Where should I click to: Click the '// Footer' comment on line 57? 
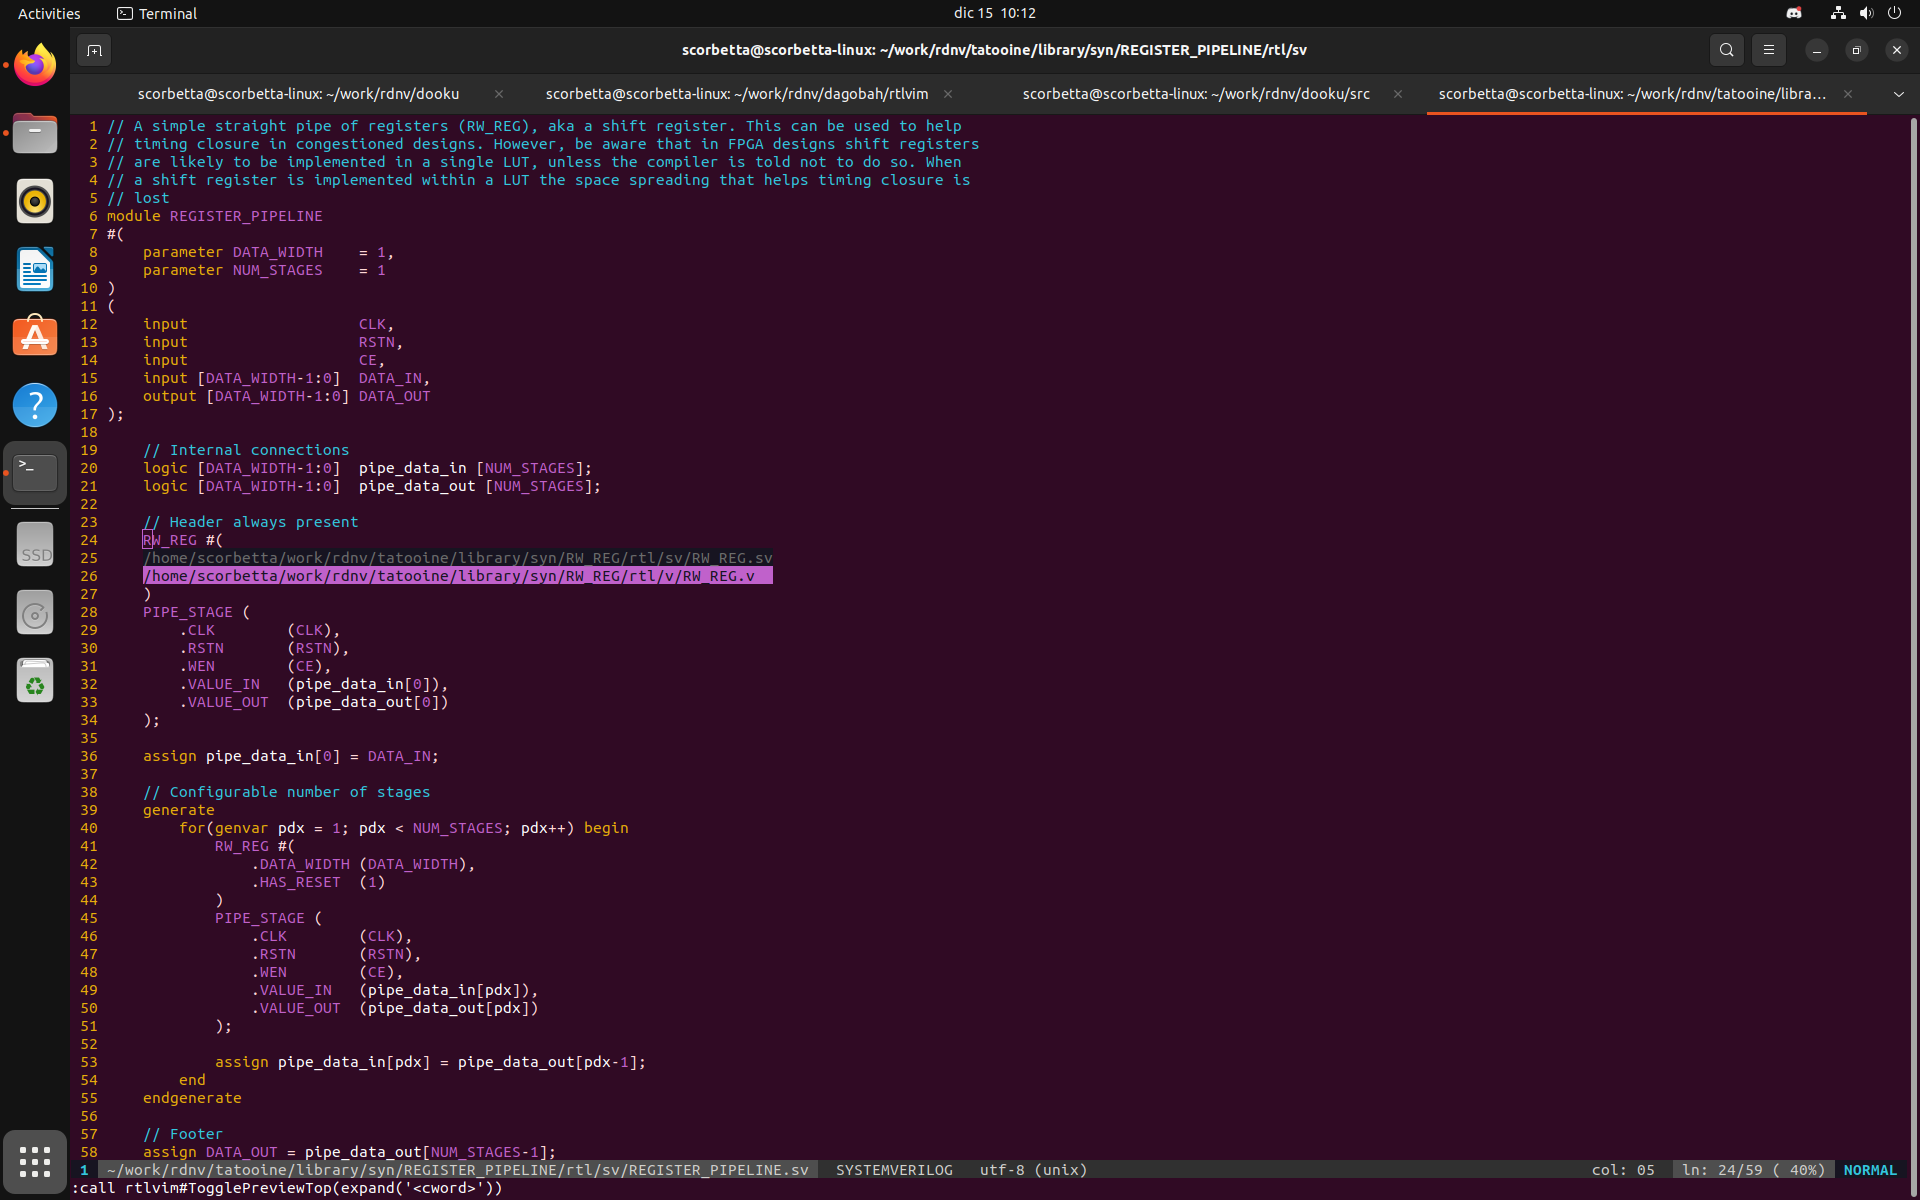[183, 1134]
